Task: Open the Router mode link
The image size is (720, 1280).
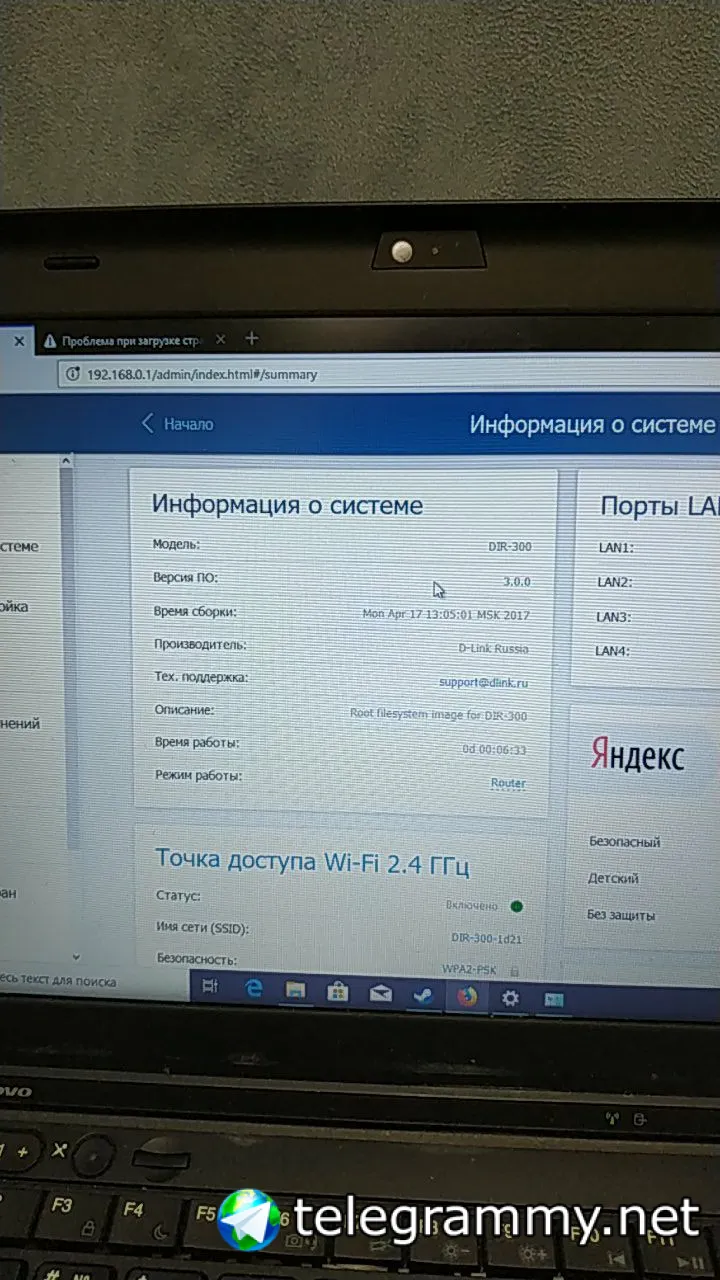Action: 508,783
